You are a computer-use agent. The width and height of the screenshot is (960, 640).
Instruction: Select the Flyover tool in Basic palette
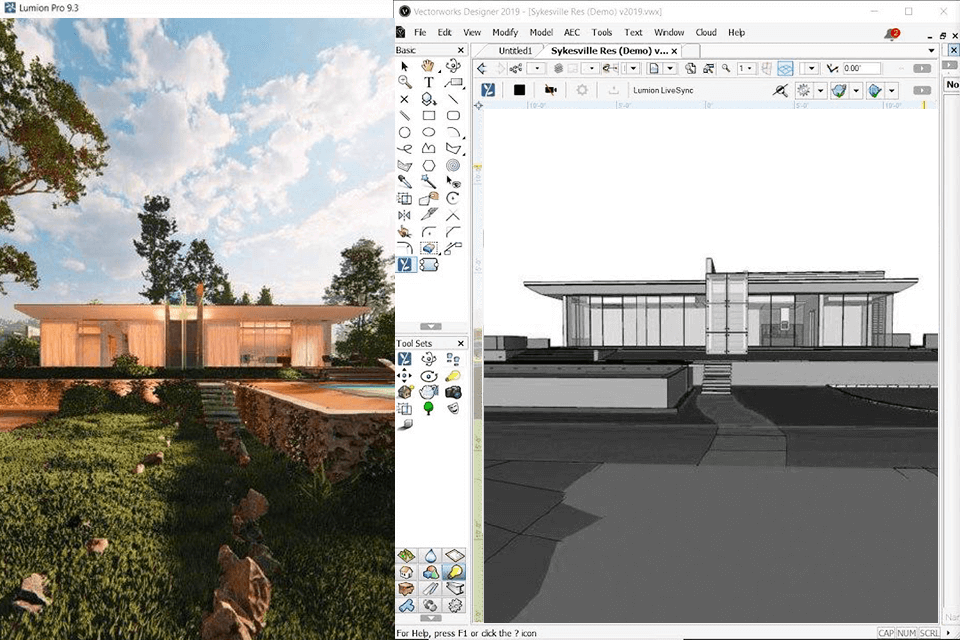point(452,66)
